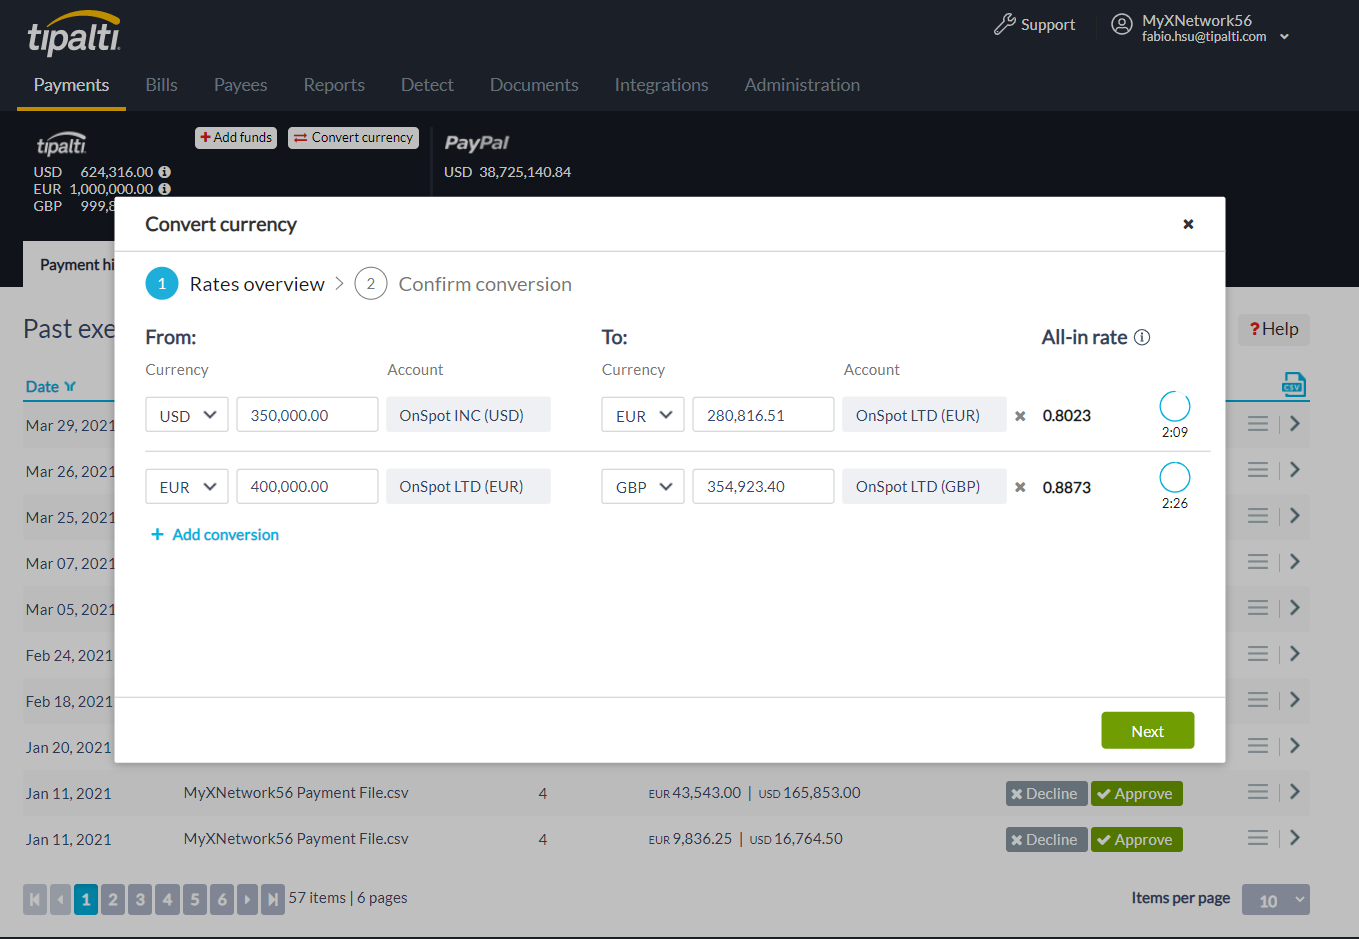The width and height of the screenshot is (1359, 939).
Task: Open the Documents tab
Action: (x=534, y=85)
